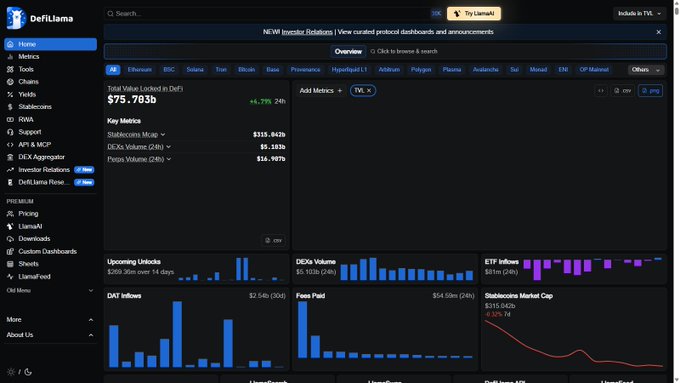The width and height of the screenshot is (680, 383).
Task: Click the Tools grid icon
Action: pyautogui.click(x=10, y=69)
